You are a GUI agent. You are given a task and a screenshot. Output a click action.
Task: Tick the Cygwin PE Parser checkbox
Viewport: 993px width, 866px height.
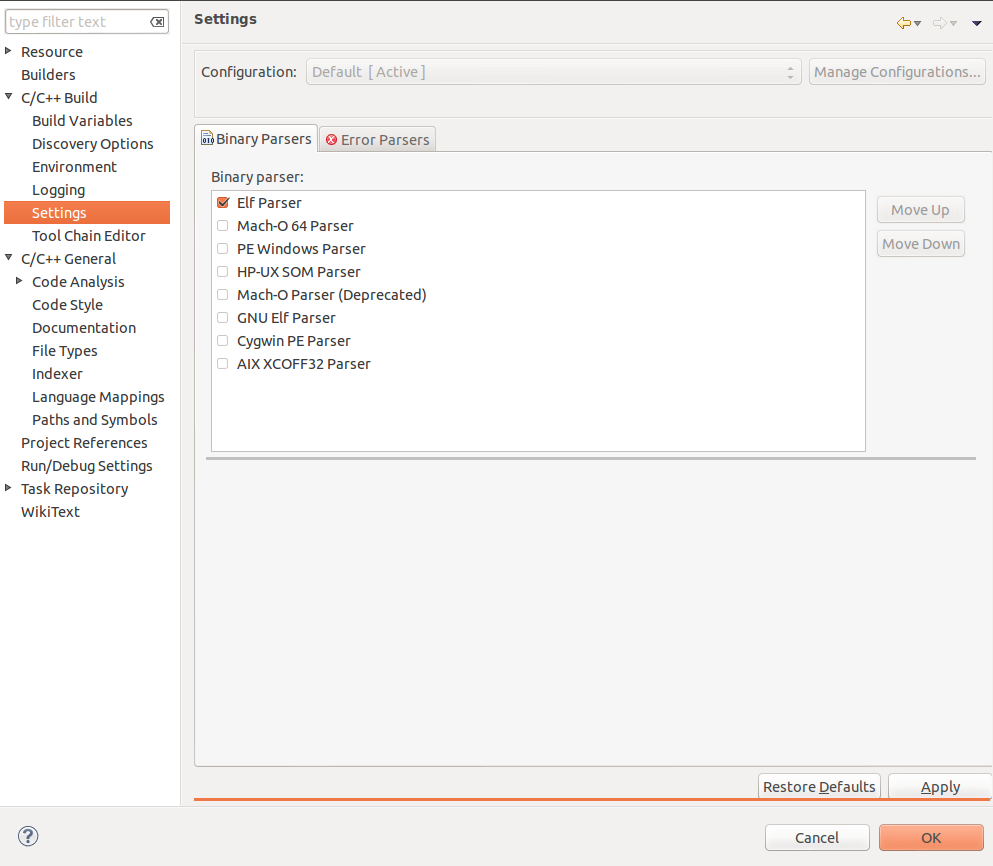[222, 341]
